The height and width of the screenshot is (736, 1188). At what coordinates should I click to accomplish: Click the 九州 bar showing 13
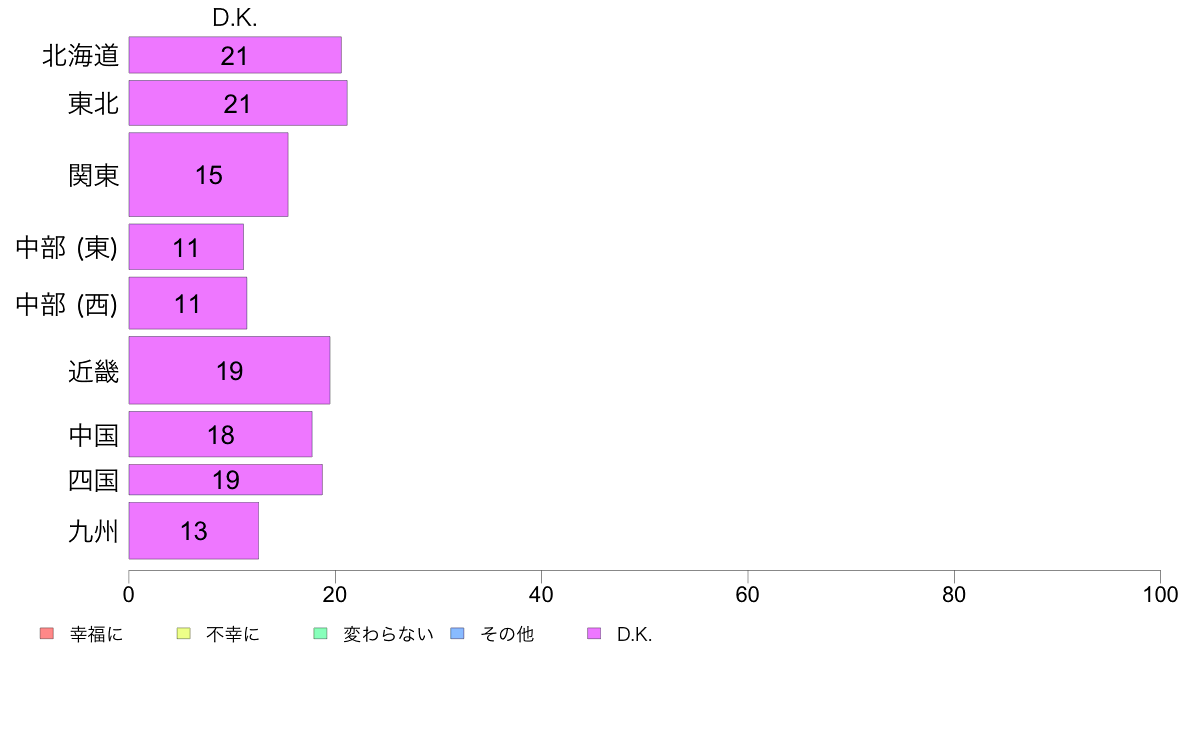[x=193, y=531]
